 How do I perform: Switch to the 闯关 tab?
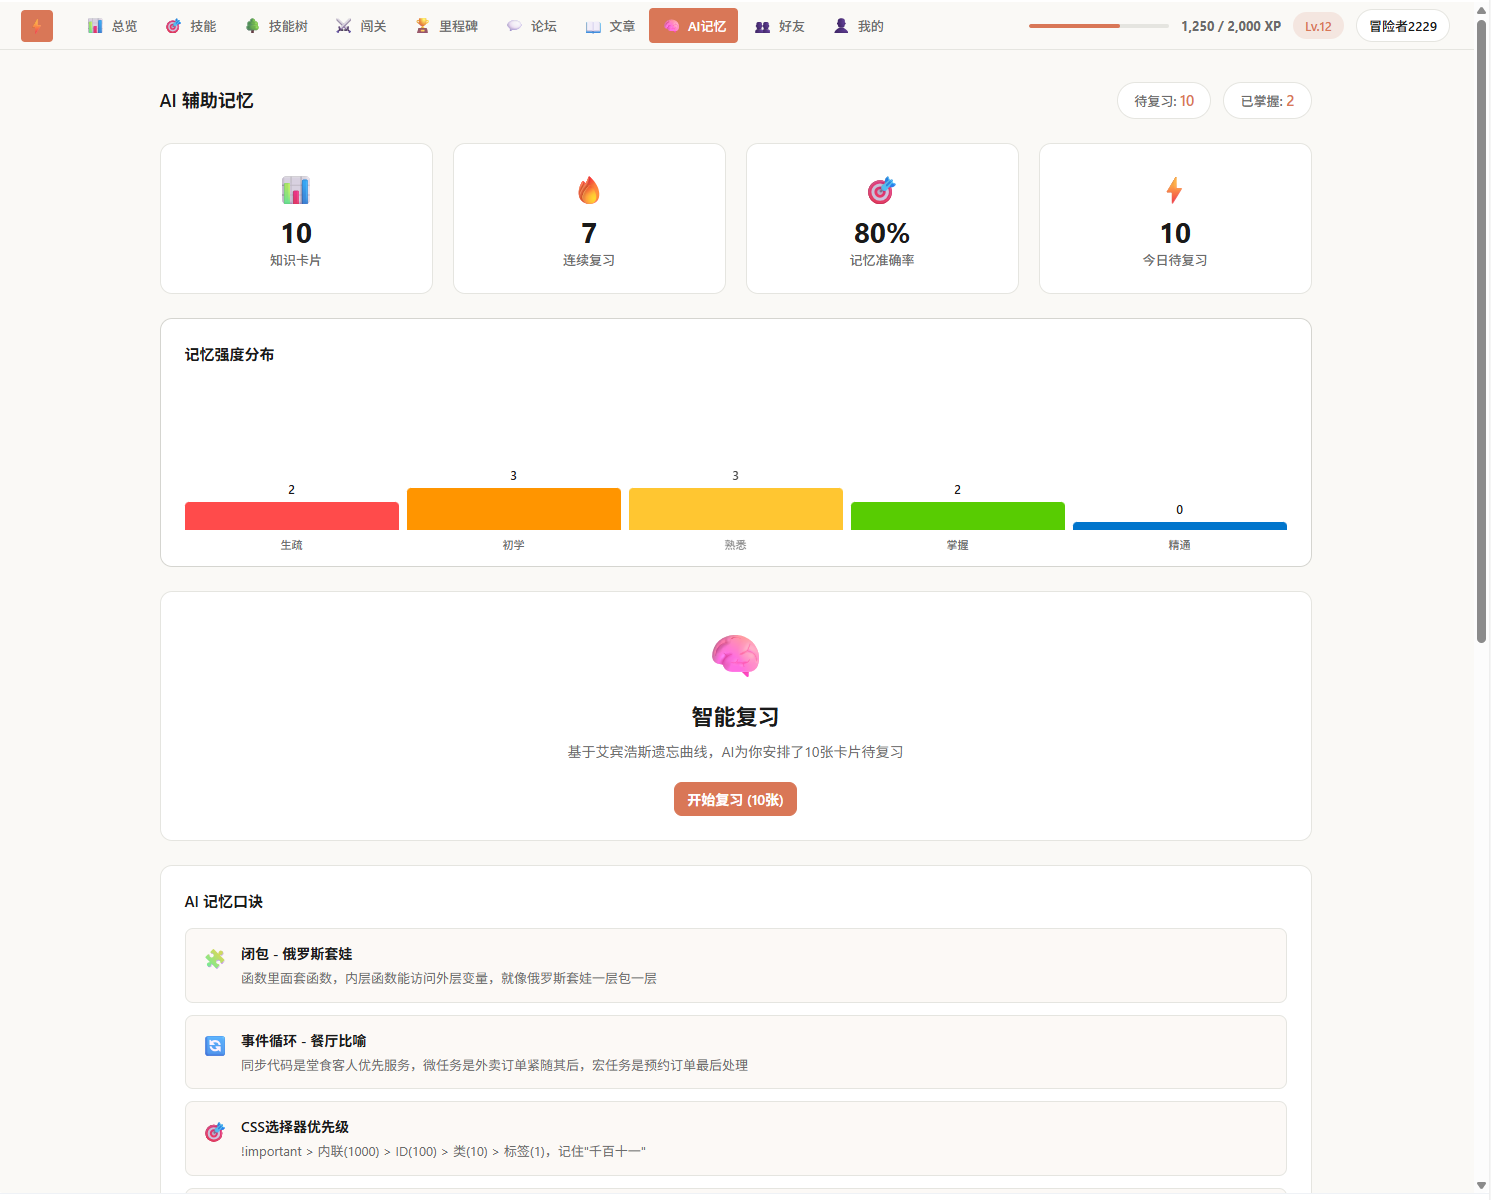click(361, 26)
